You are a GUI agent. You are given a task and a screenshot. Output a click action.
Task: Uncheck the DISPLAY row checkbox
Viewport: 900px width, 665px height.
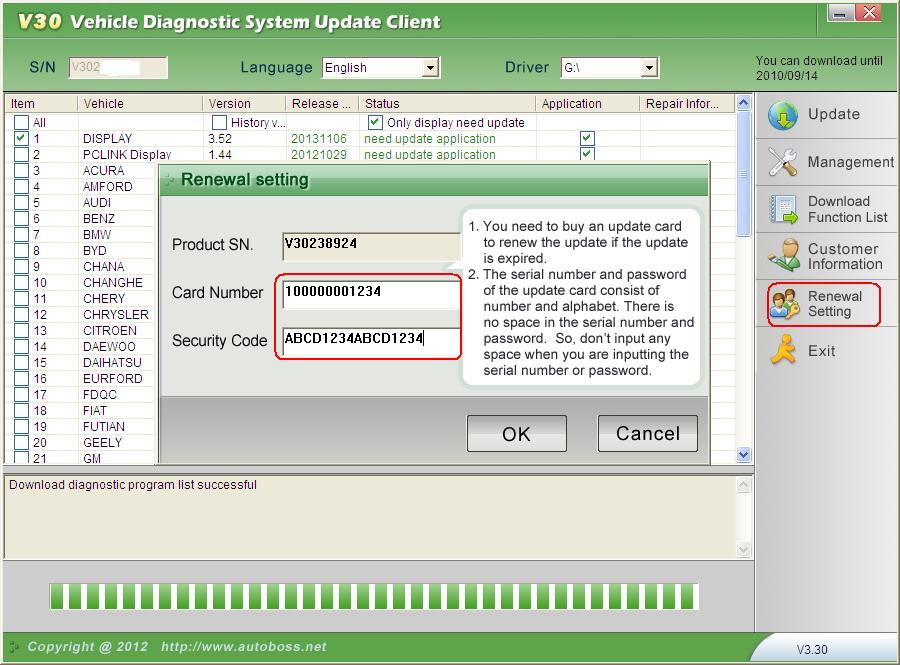point(21,138)
